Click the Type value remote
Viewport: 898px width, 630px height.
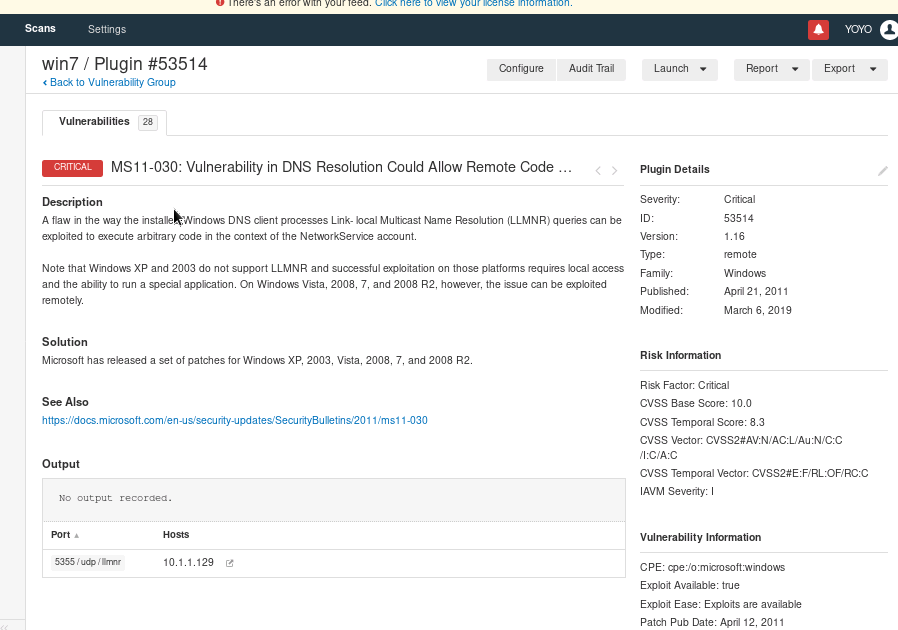pyautogui.click(x=740, y=255)
